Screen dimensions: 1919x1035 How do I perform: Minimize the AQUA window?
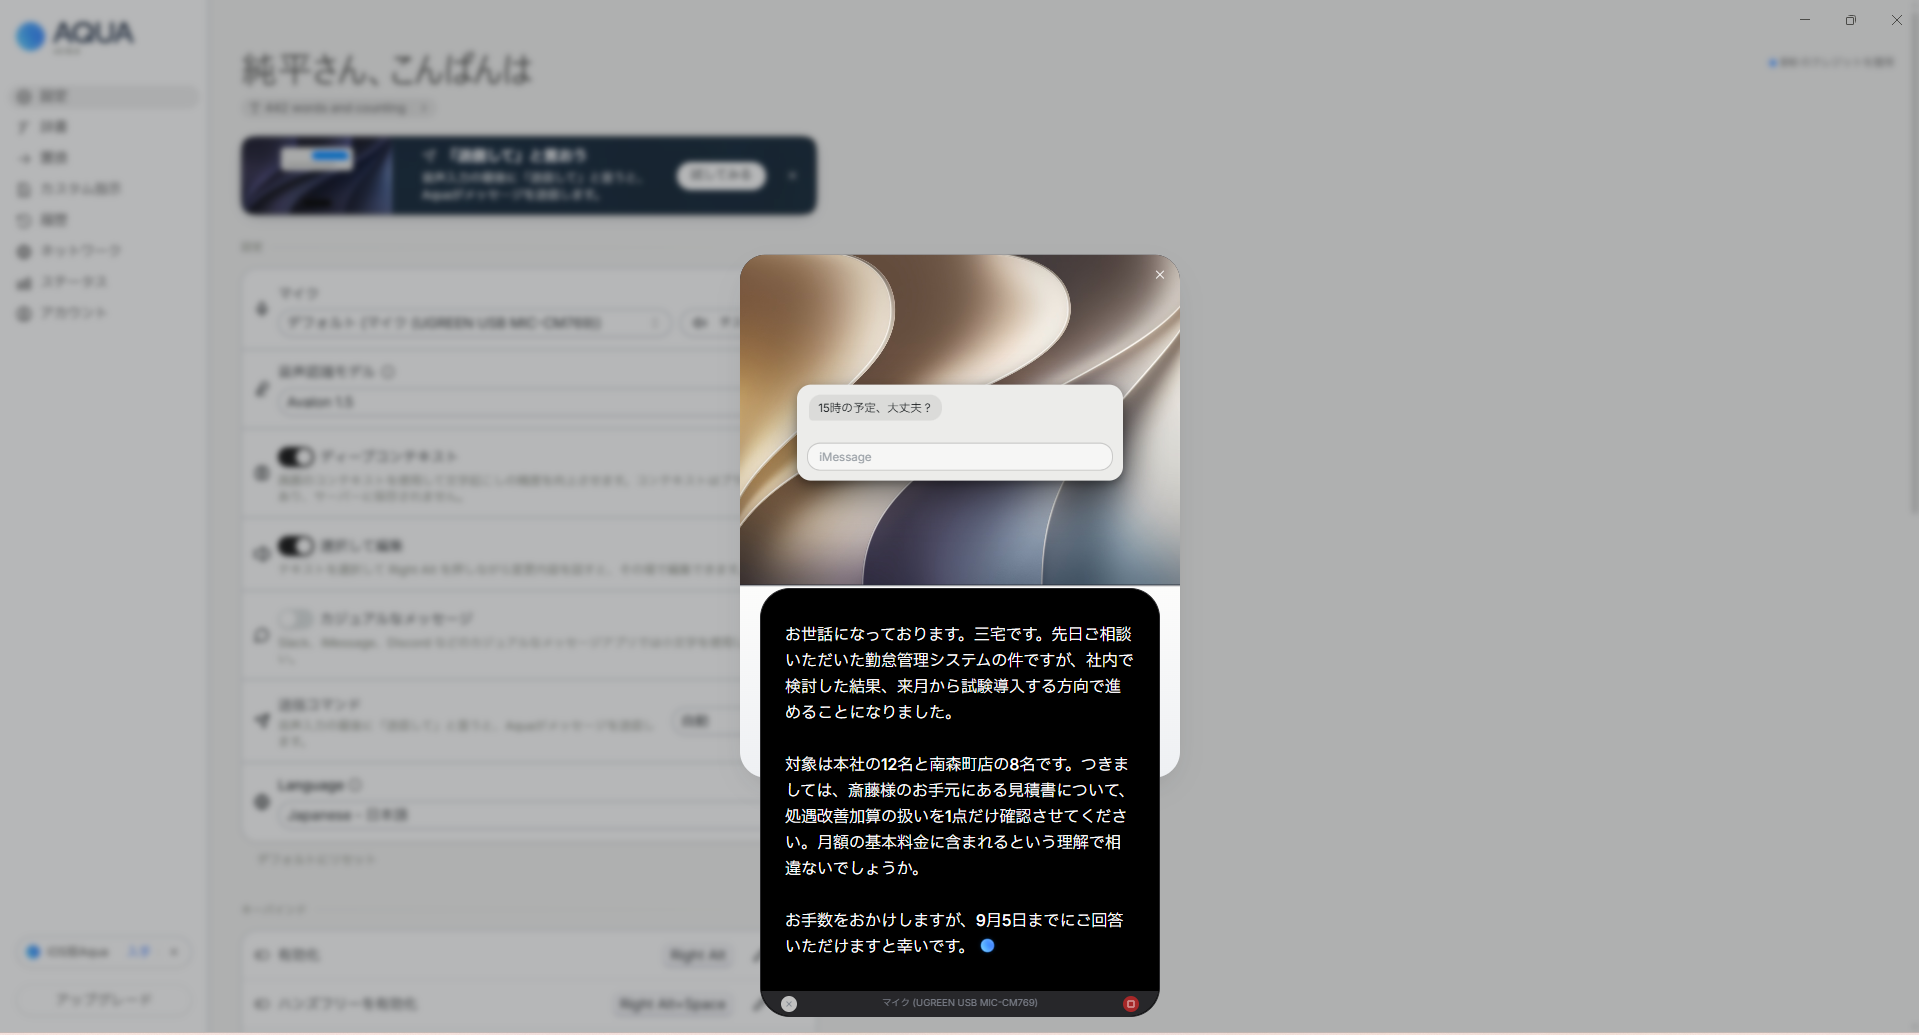click(x=1805, y=20)
